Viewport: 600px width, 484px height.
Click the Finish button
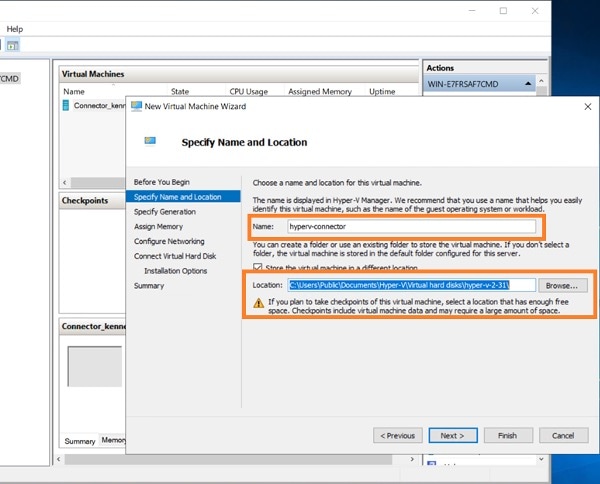(x=508, y=435)
